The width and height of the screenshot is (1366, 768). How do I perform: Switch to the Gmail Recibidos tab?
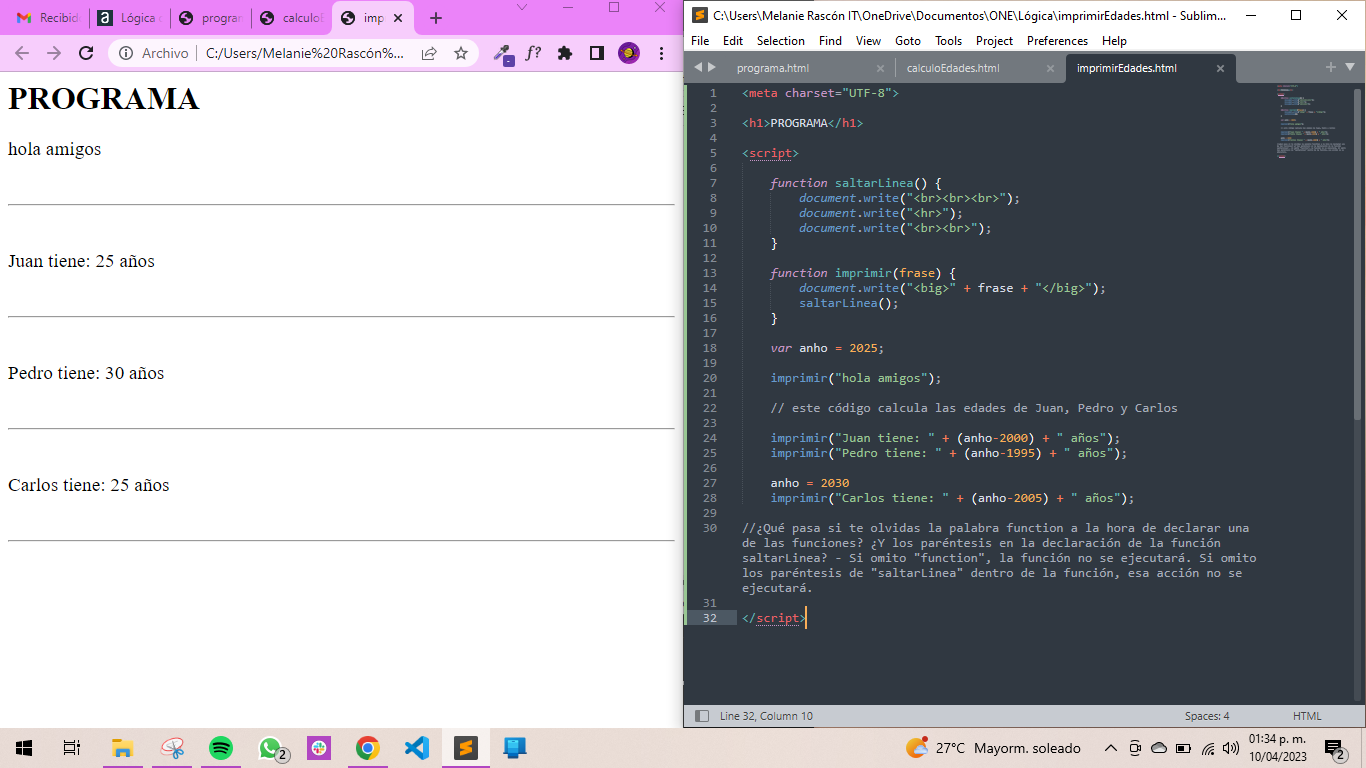pyautogui.click(x=48, y=18)
